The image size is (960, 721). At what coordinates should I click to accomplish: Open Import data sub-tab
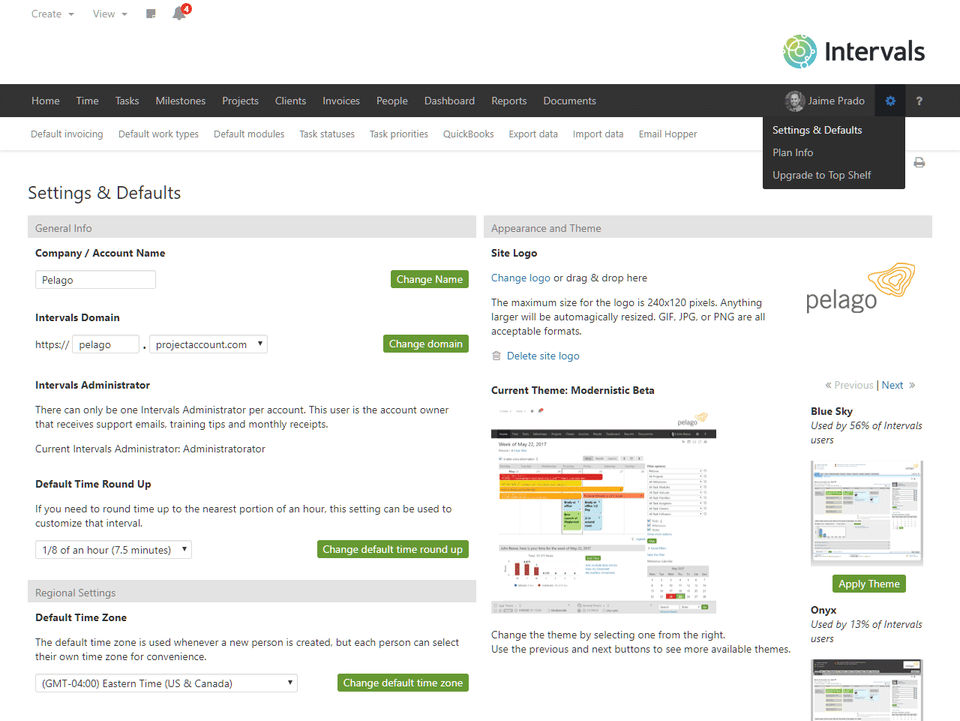(598, 134)
